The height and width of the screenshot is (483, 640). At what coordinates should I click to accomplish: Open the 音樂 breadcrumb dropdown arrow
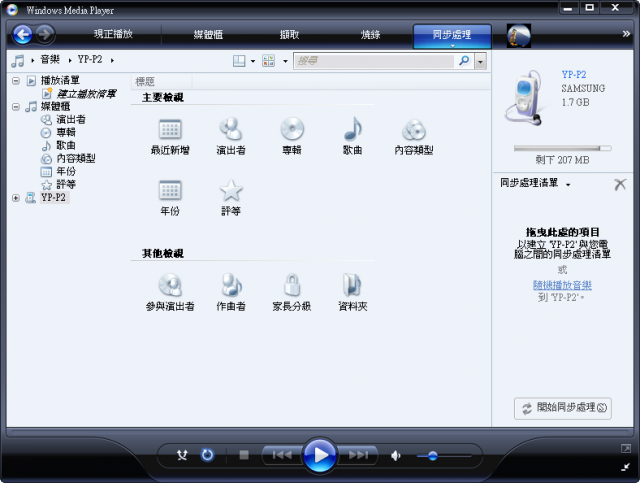coord(70,61)
